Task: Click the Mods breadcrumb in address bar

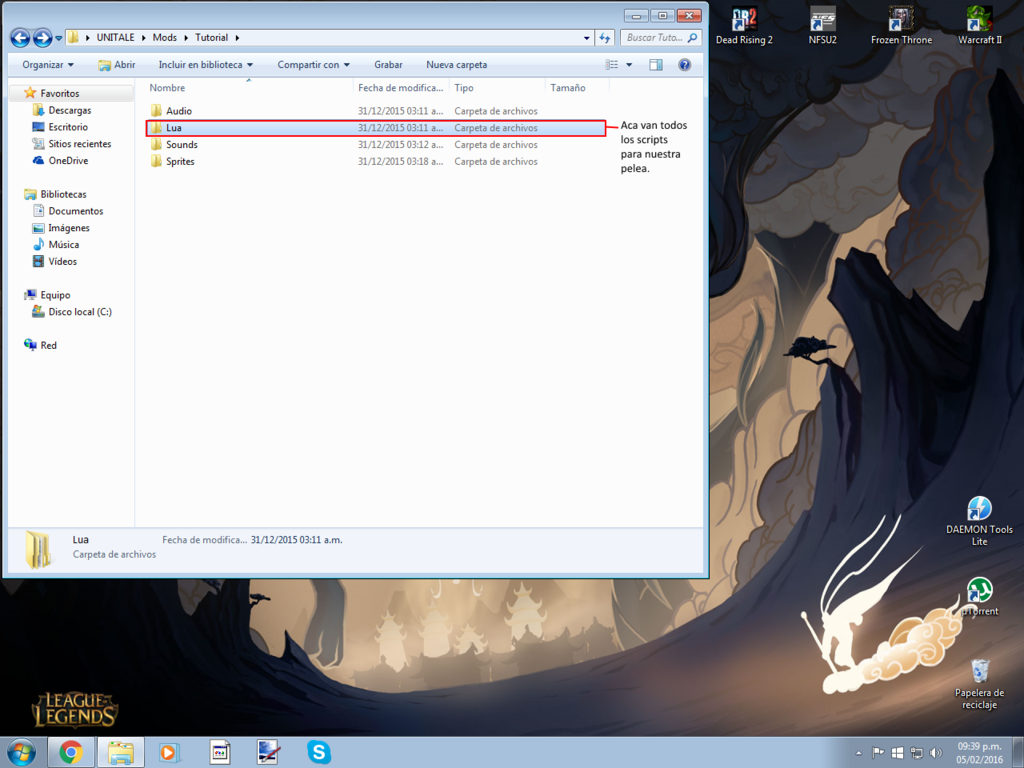Action: pos(165,38)
